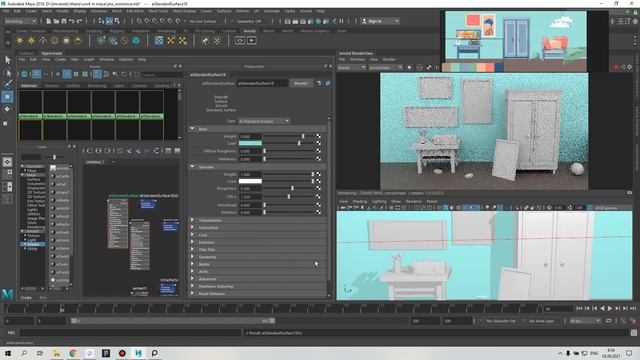Click the white Specular Color swatch
The height and width of the screenshot is (360, 640).
[250, 181]
